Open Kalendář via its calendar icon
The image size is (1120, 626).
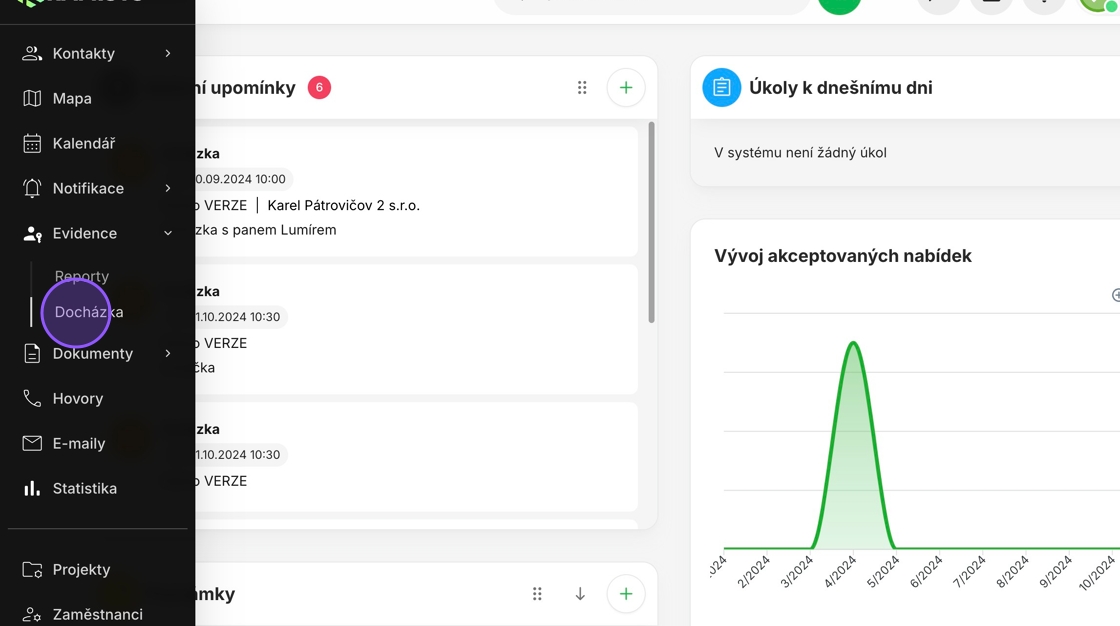click(x=32, y=143)
